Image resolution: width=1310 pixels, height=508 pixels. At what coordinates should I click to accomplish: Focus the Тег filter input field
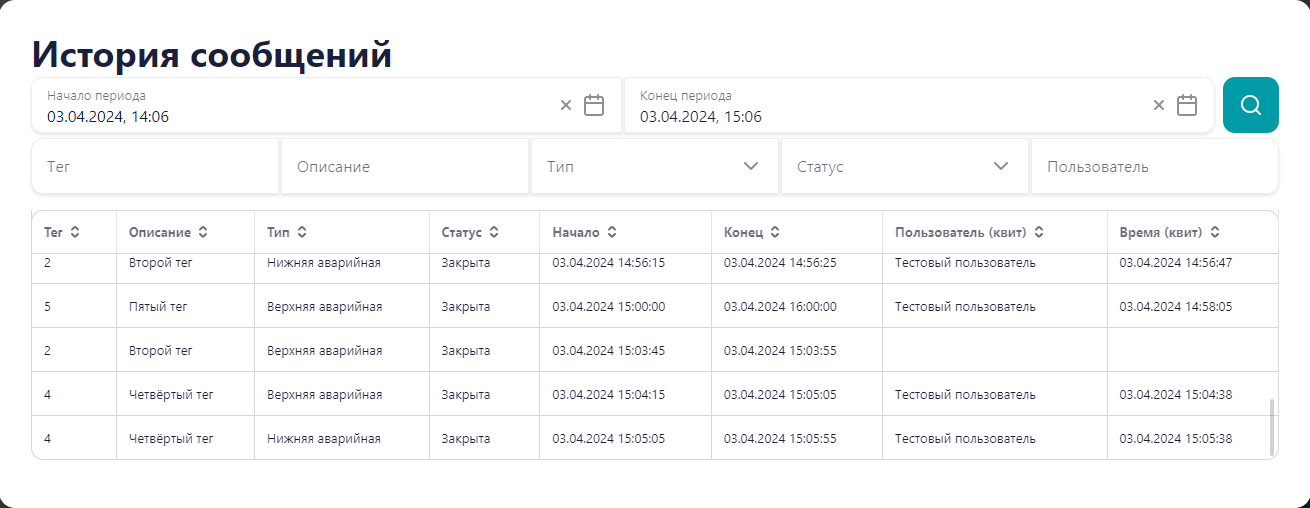coord(155,166)
